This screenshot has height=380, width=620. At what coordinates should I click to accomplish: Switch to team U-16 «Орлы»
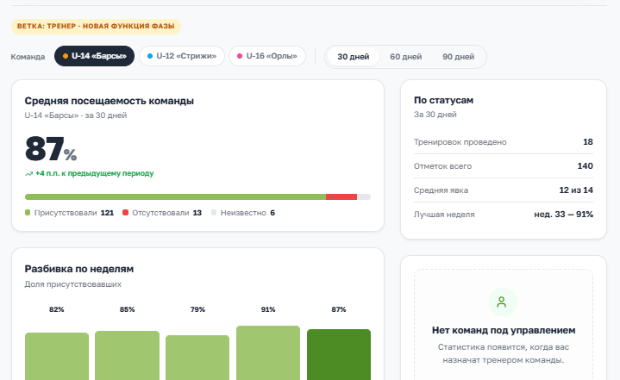[x=267, y=56]
